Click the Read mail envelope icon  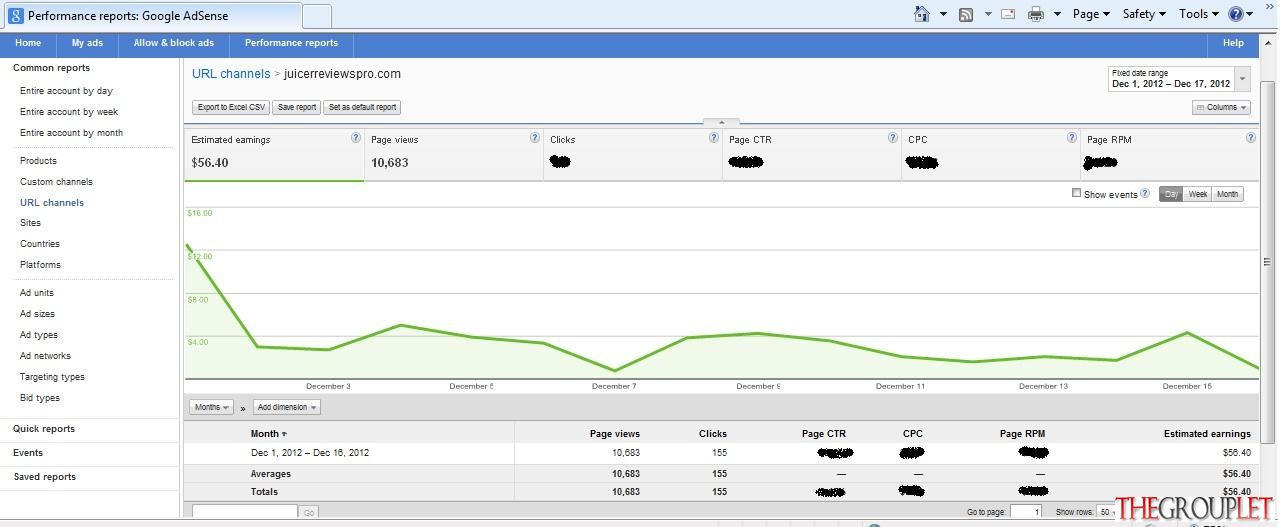point(1008,14)
